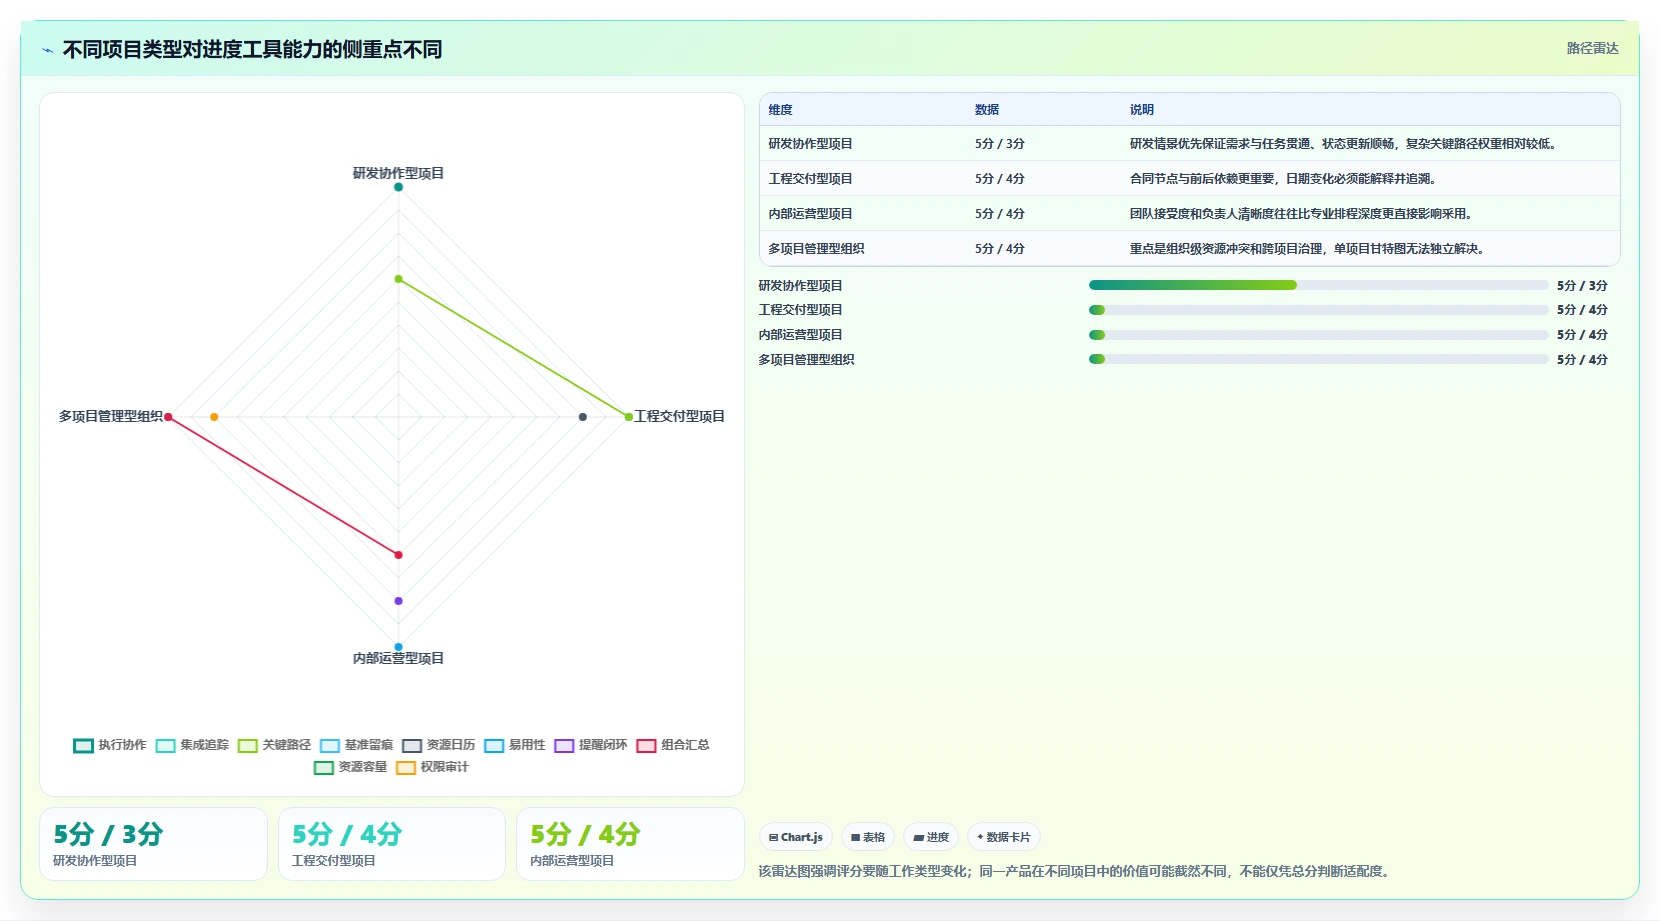Open the 5分 / 4分 内部运营型项目 stat card
Image resolution: width=1660 pixels, height=921 pixels.
[x=630, y=844]
